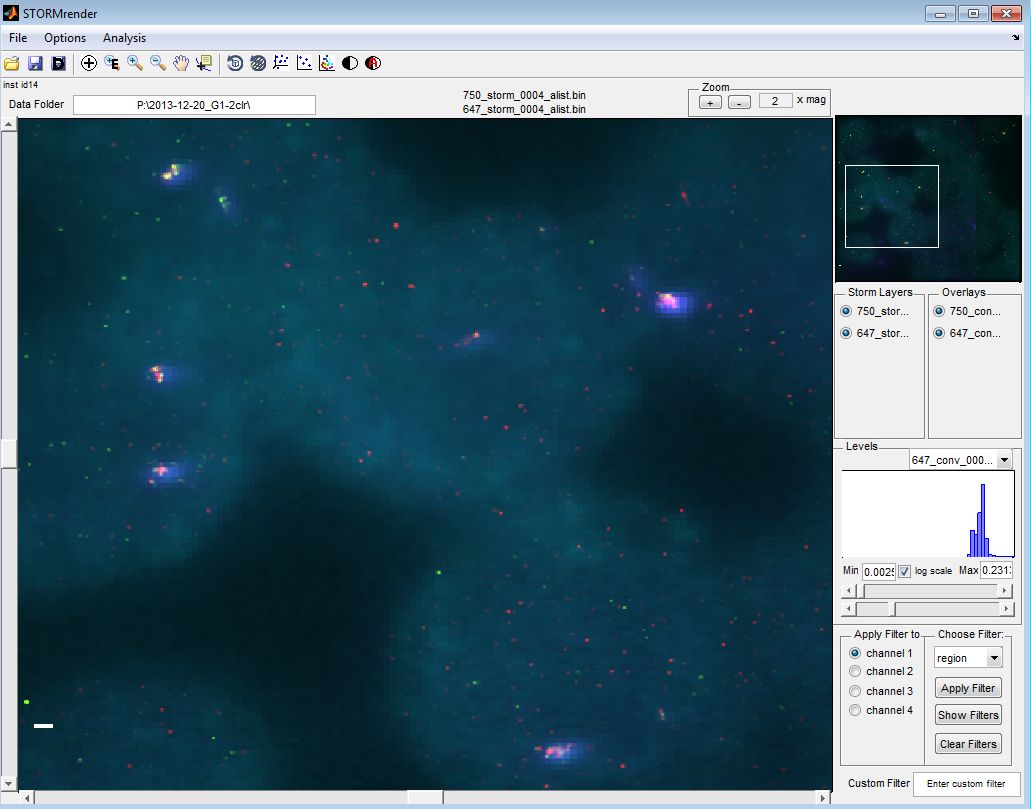Click the 750_storm_0004_alist.bin filename text

(524, 95)
